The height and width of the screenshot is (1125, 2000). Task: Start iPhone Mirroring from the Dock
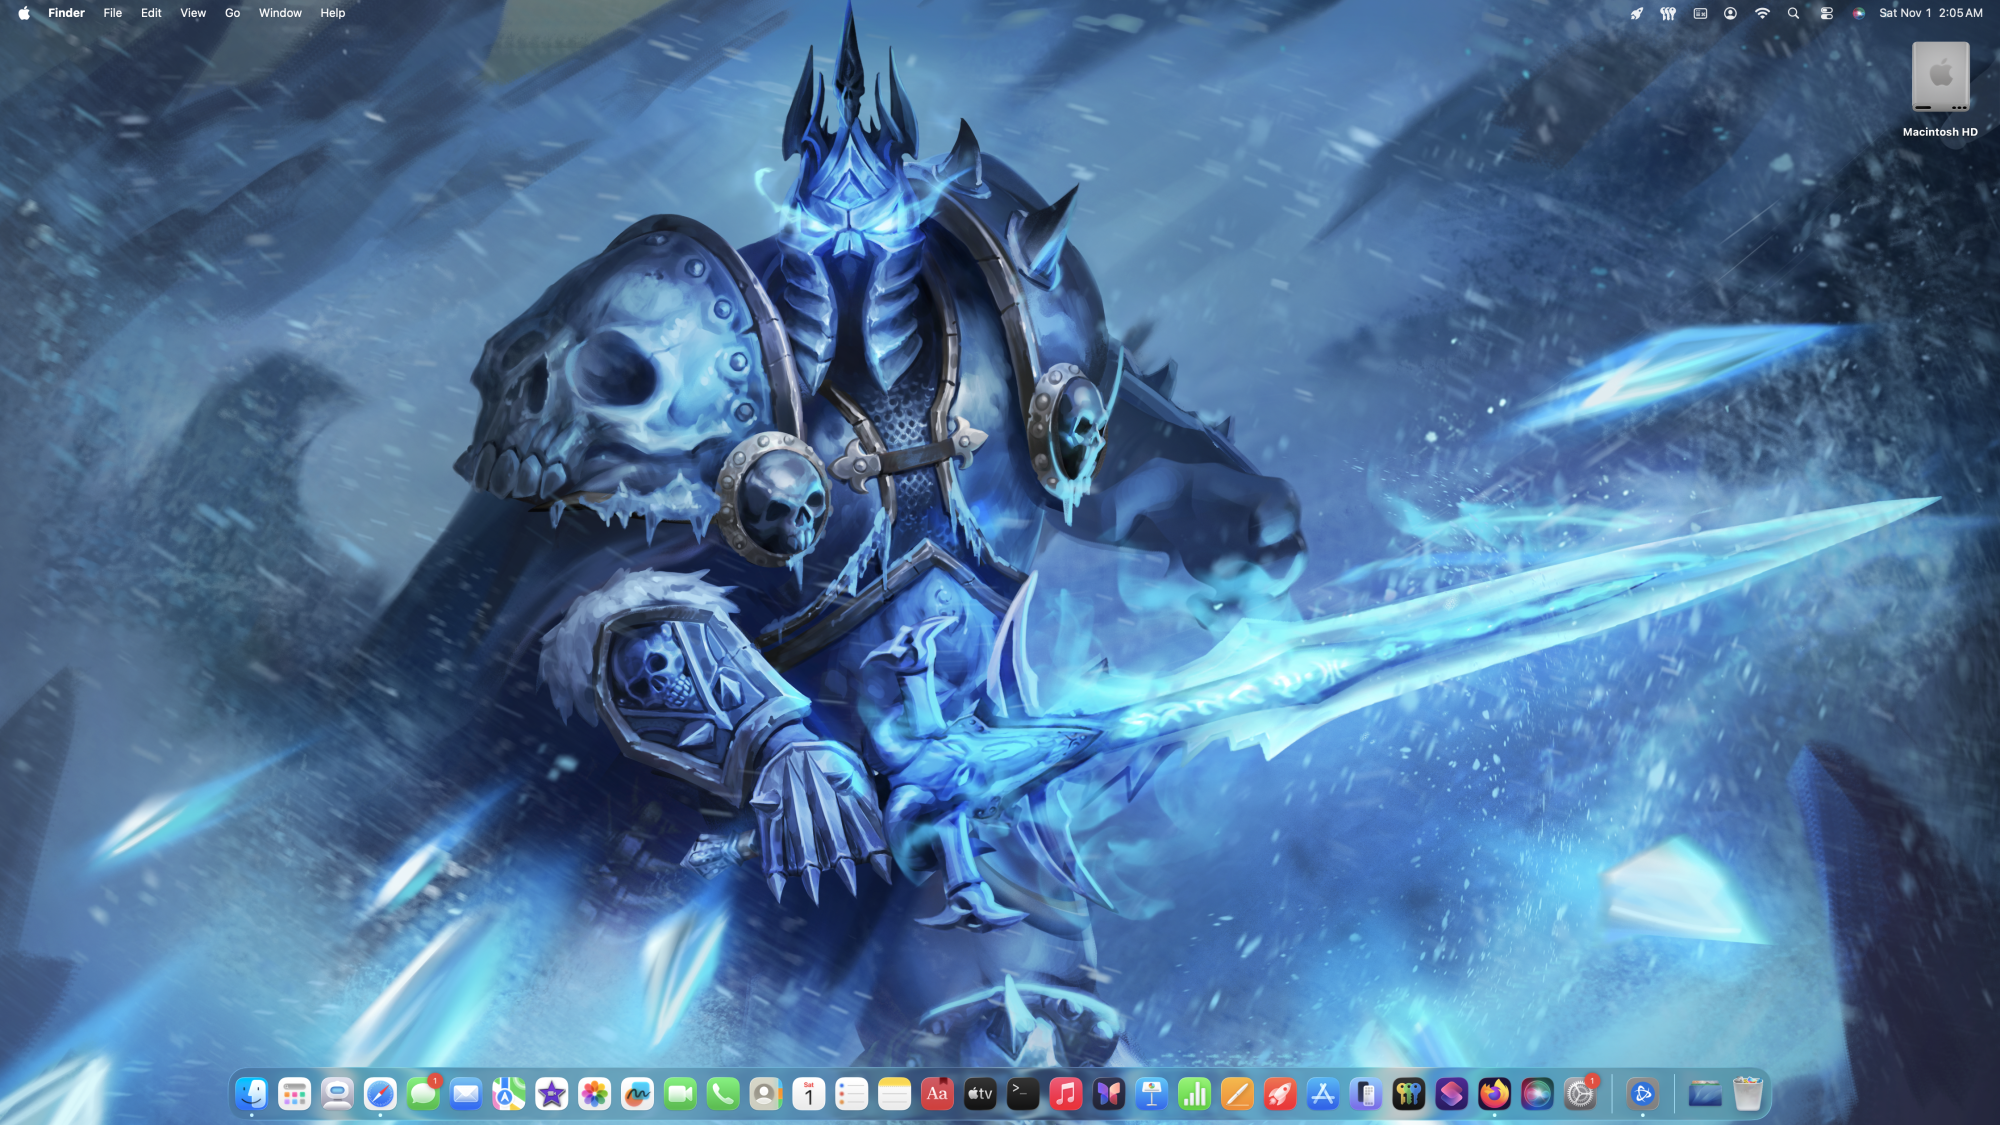[x=1366, y=1094]
